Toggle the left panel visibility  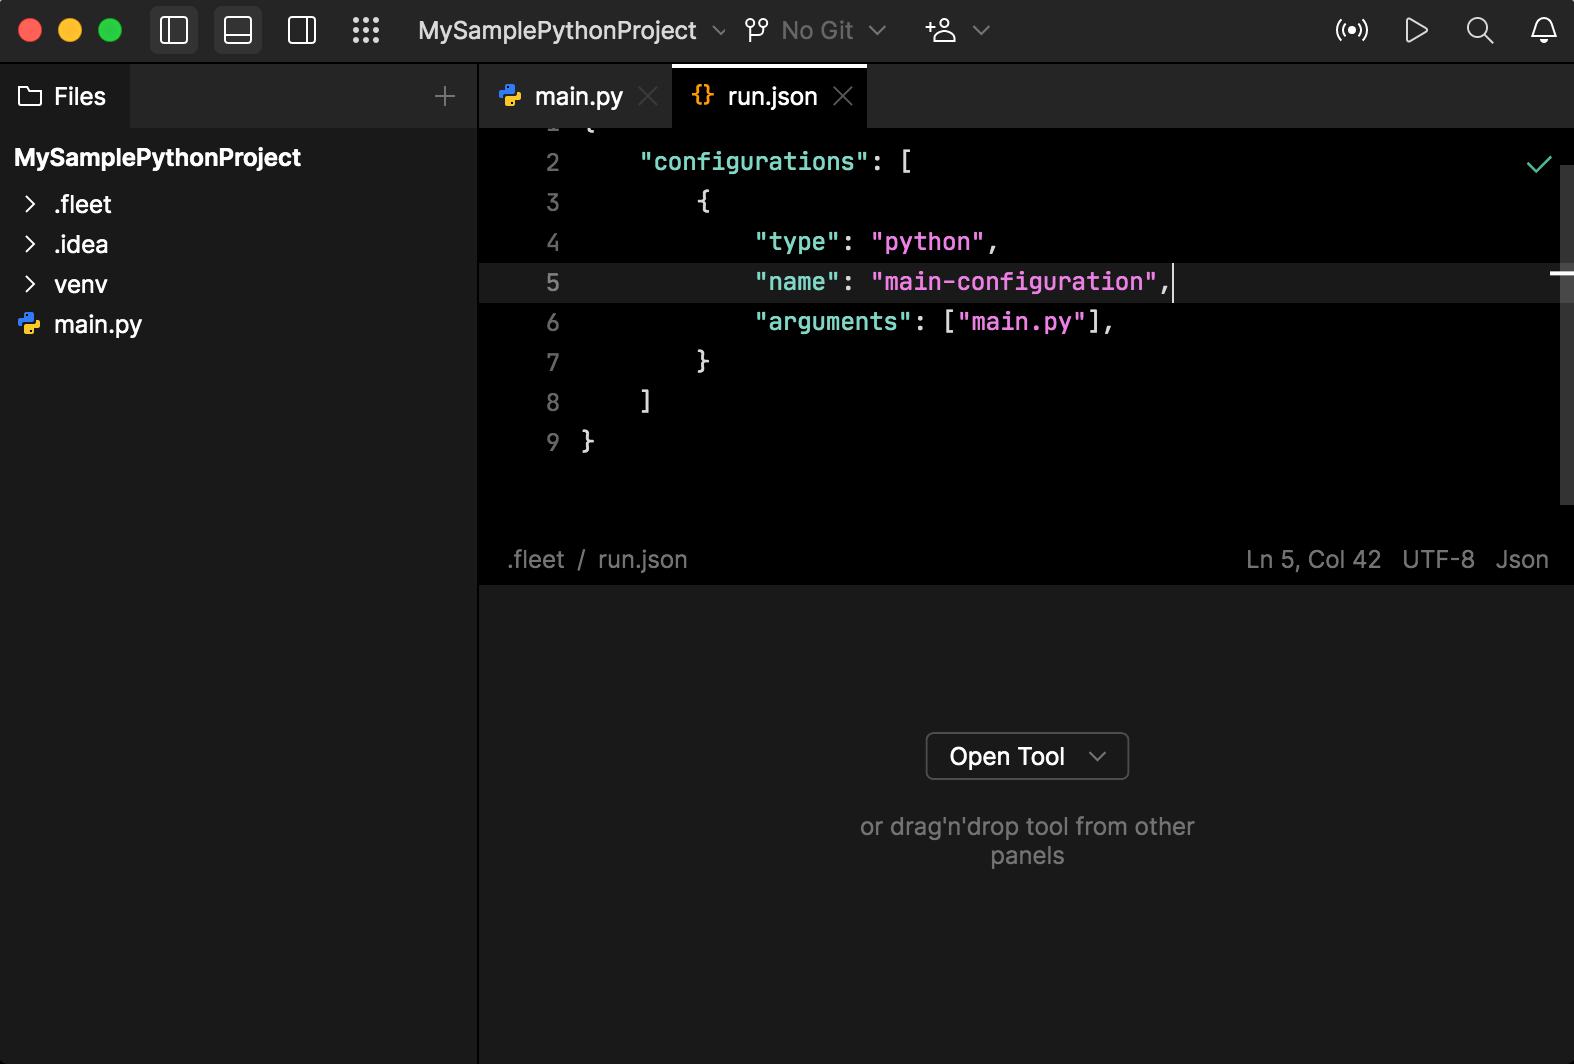tap(174, 30)
